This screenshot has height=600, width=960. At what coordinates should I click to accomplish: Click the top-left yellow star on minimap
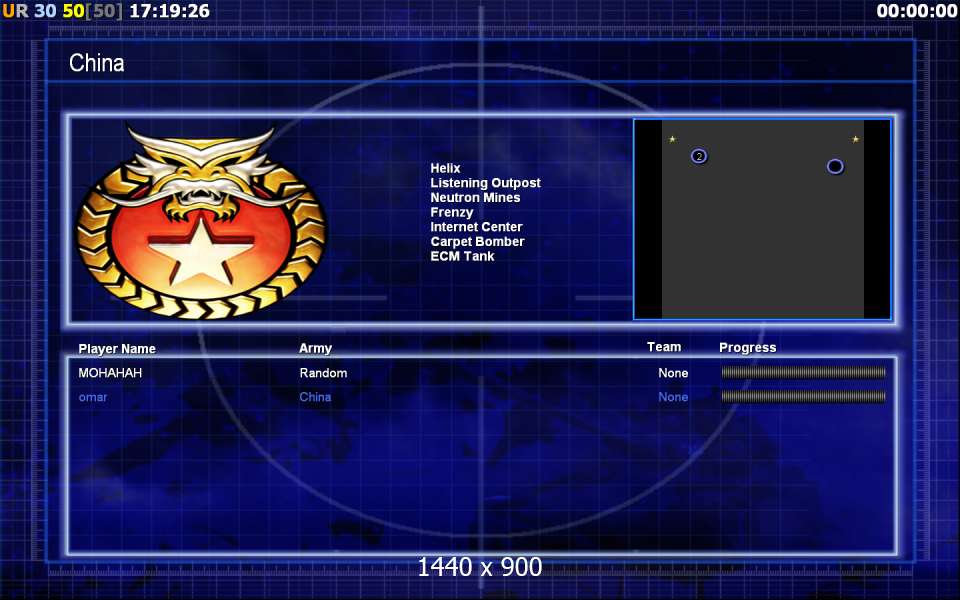[x=672, y=139]
